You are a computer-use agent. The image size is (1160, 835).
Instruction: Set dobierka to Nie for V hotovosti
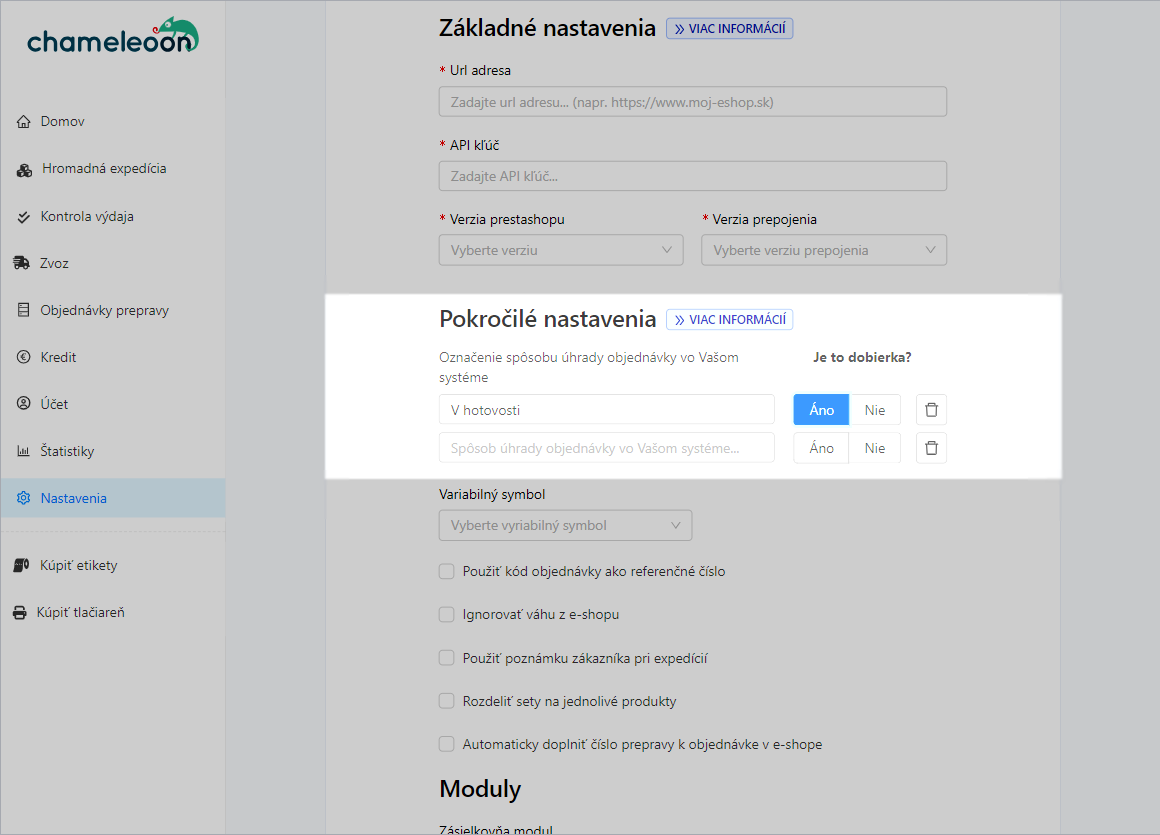point(875,409)
